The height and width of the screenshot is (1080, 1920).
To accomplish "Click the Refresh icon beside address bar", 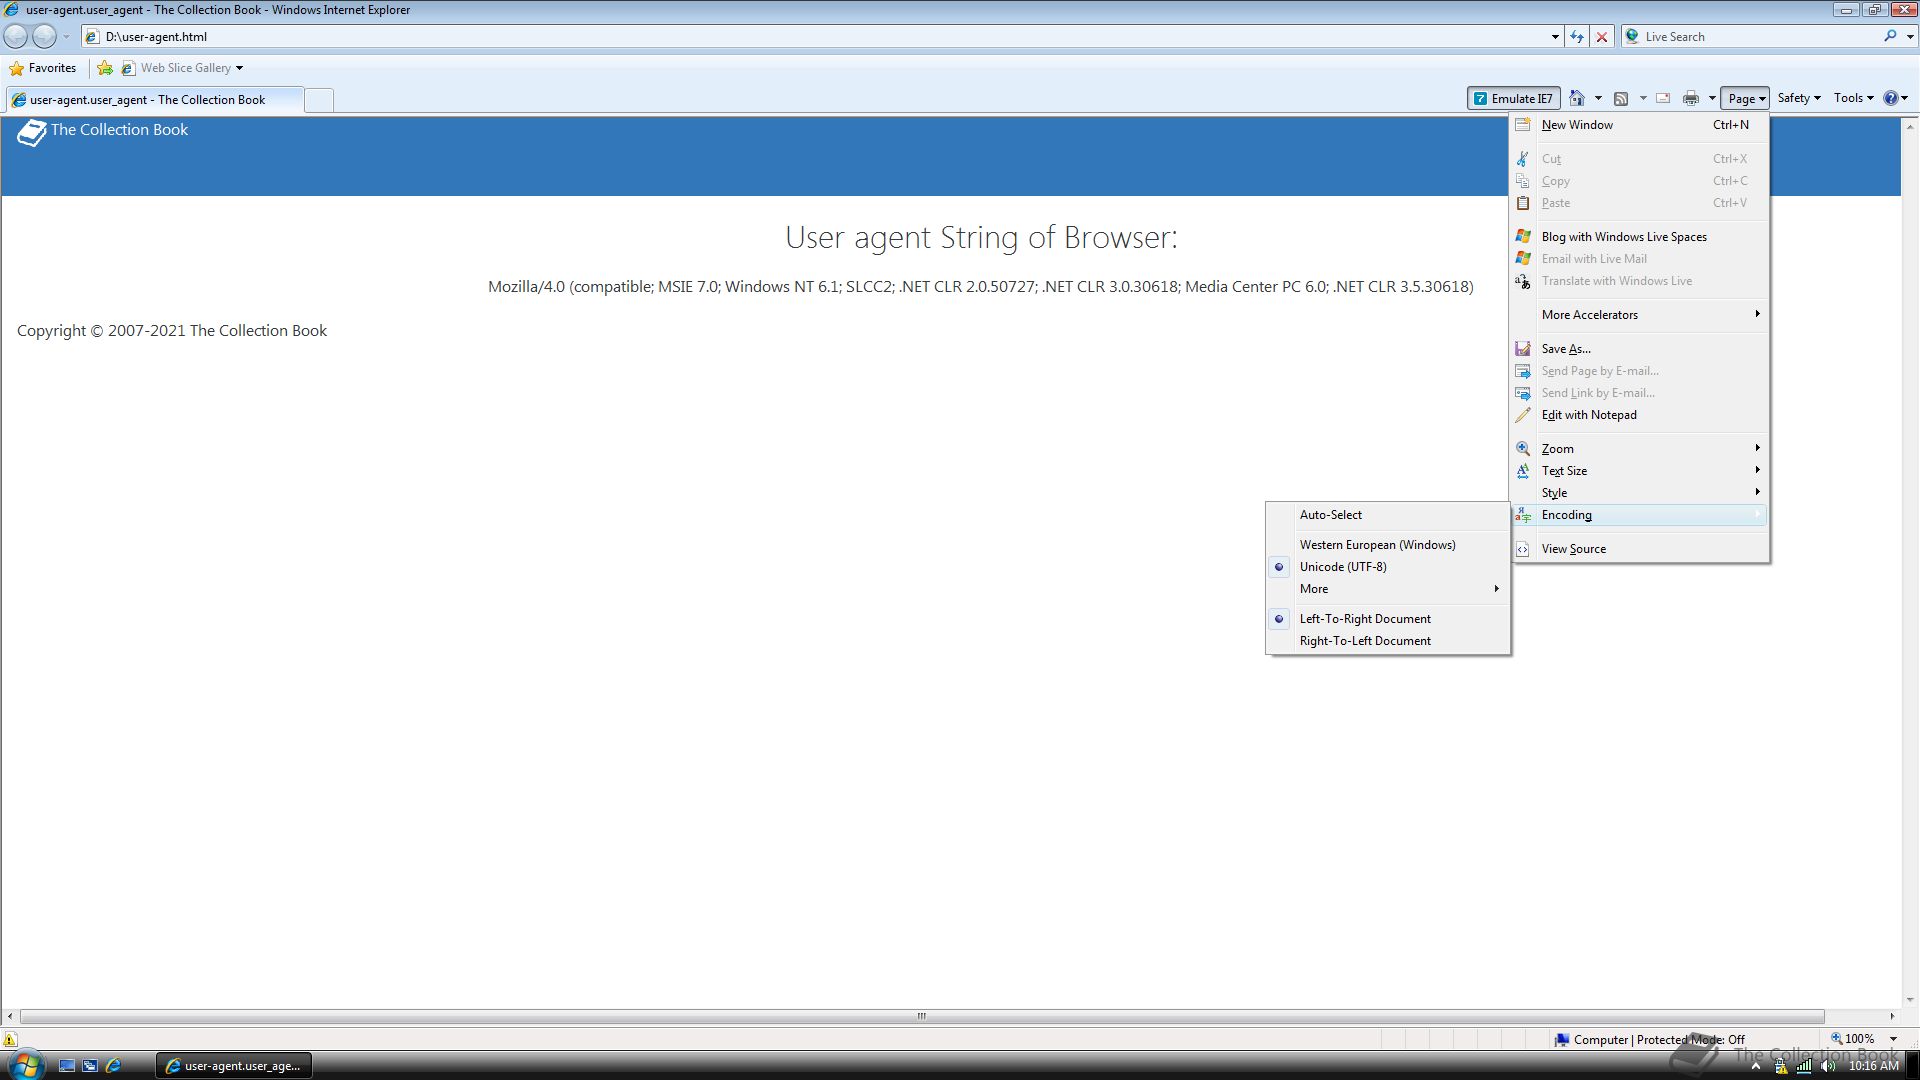I will 1577,37.
